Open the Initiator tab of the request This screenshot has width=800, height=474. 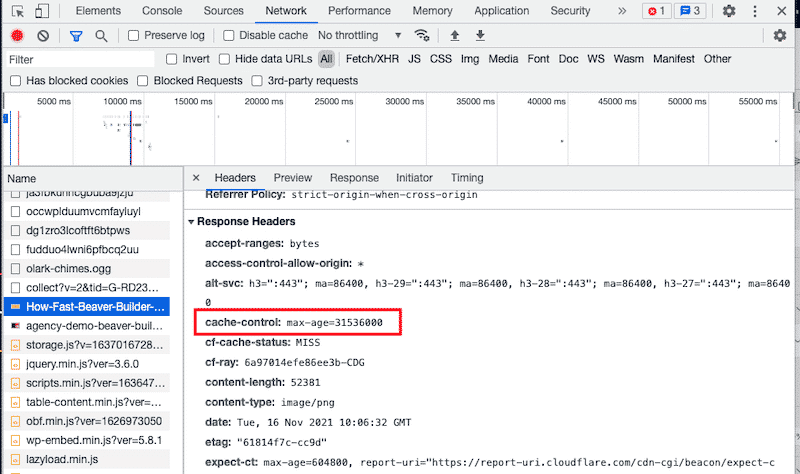point(414,178)
